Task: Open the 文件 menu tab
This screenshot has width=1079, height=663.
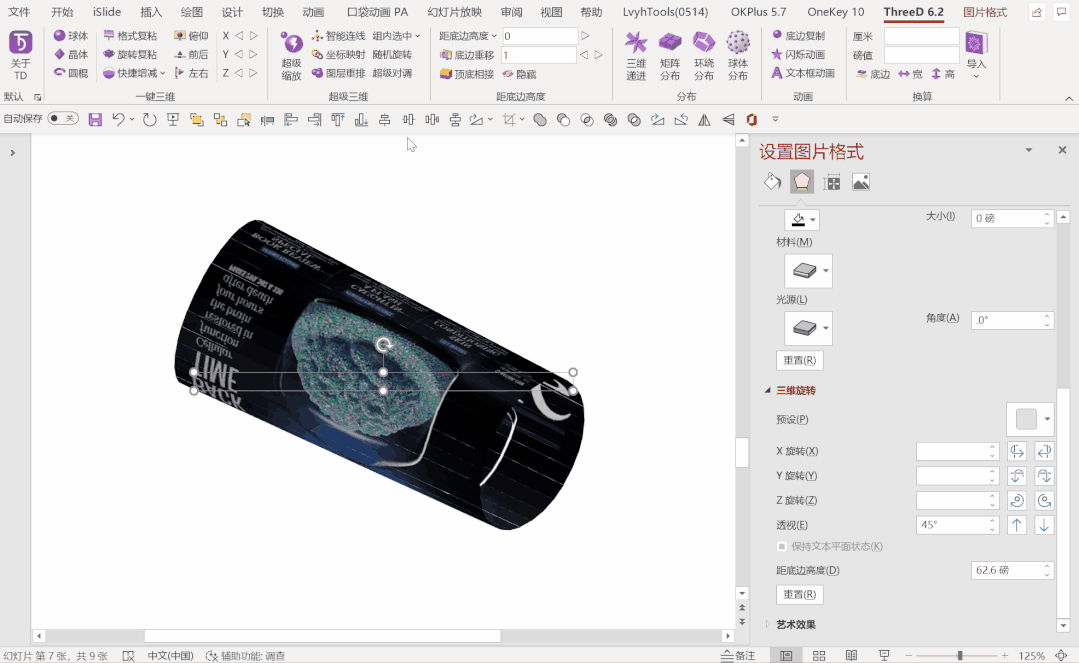Action: (19, 12)
